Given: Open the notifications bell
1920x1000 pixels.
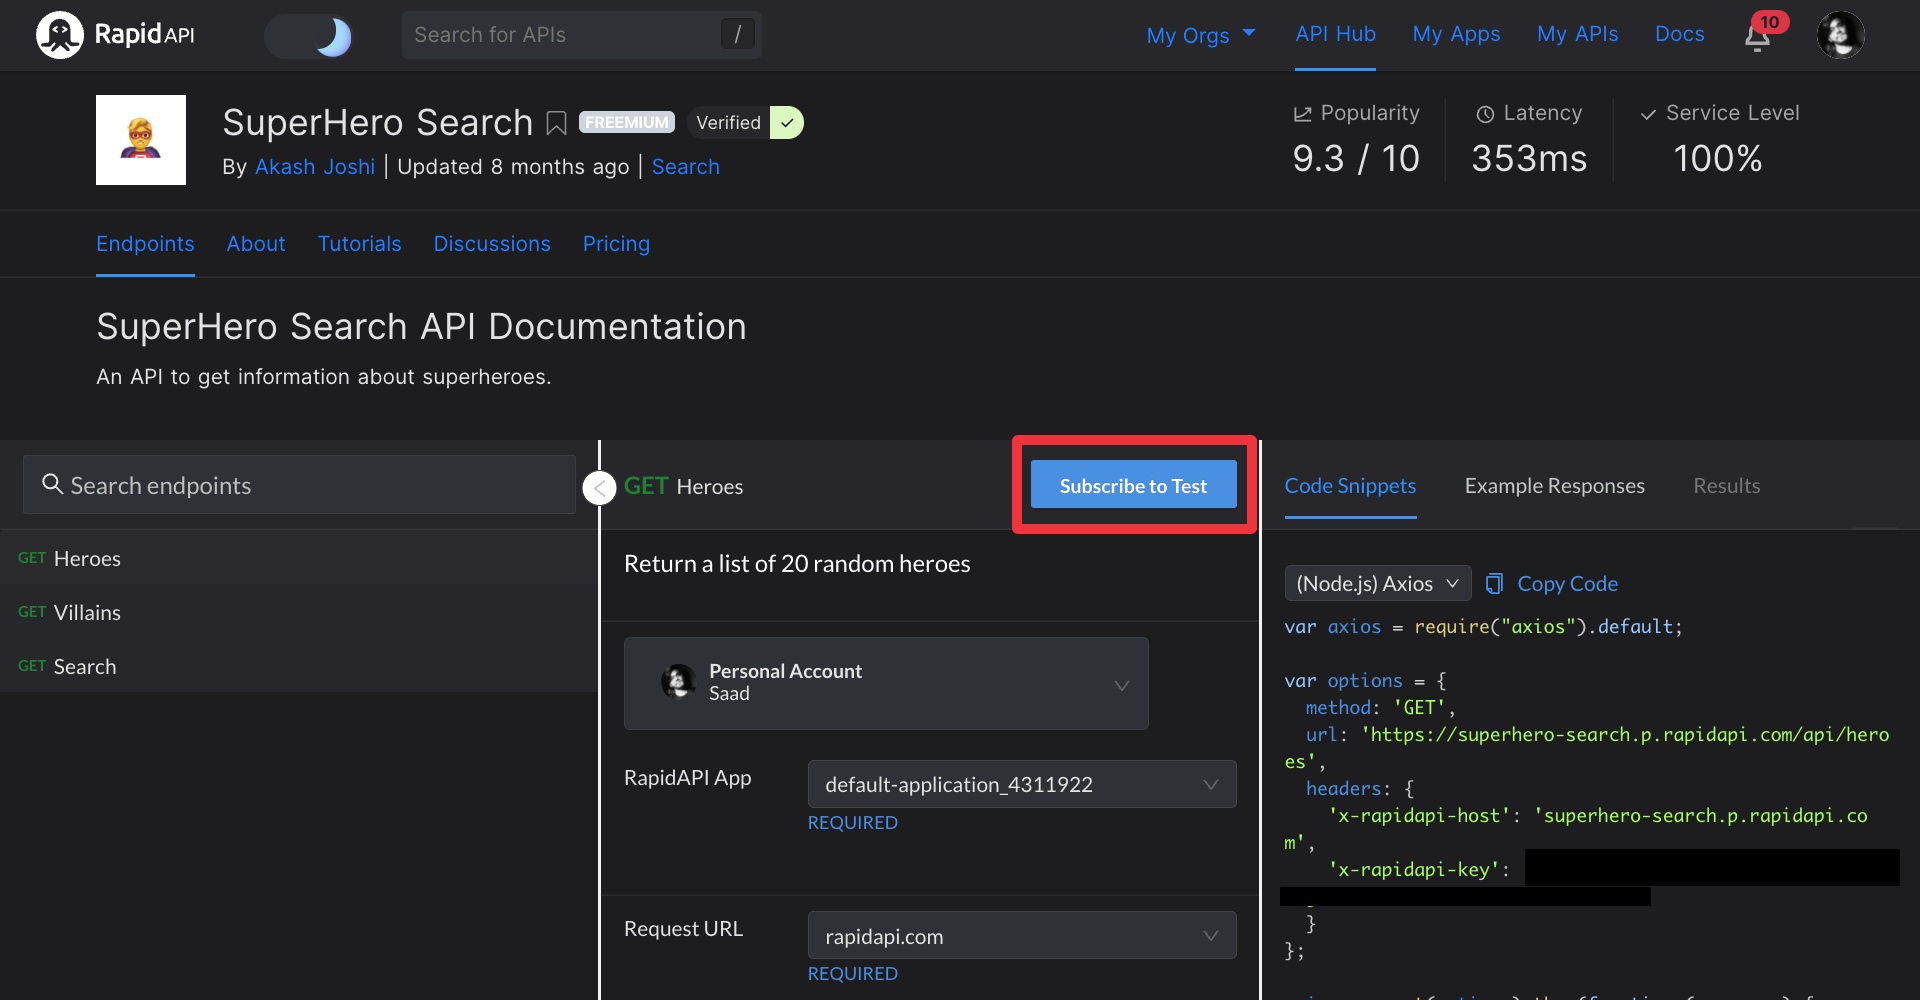Looking at the screenshot, I should [1757, 38].
